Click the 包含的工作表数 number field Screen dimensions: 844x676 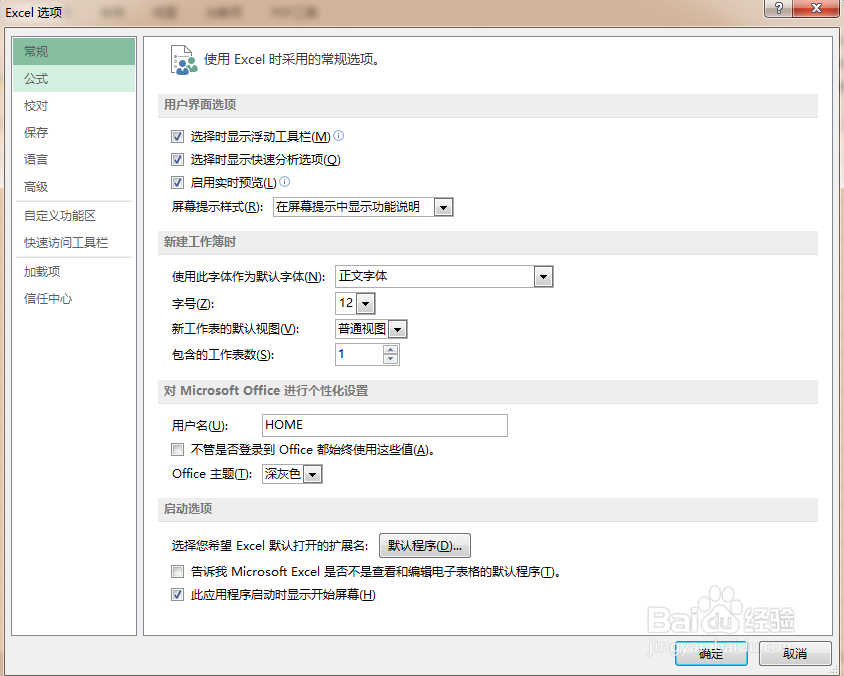pos(359,355)
